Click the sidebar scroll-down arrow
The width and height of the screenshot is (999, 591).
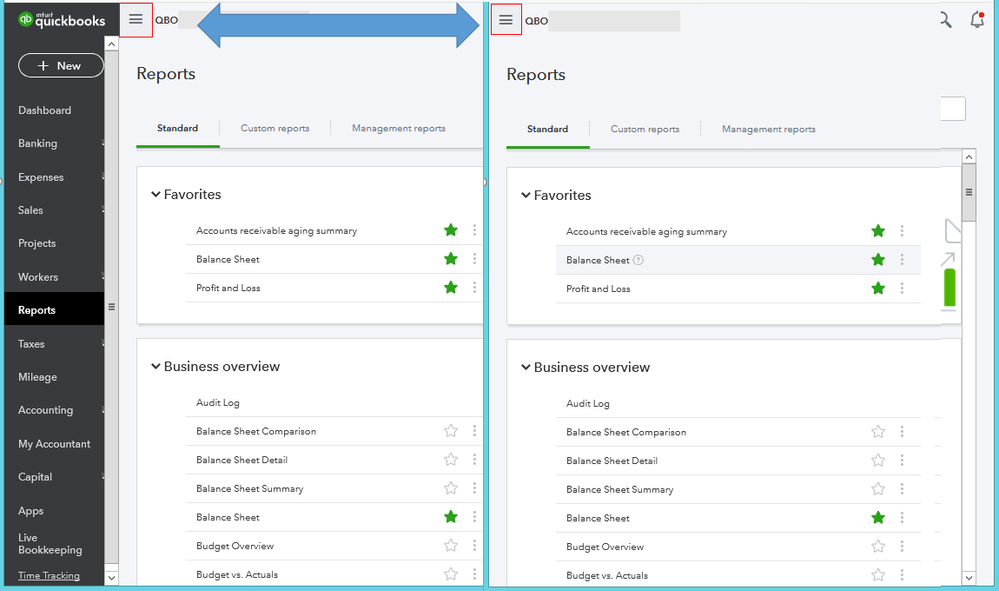pyautogui.click(x=111, y=578)
